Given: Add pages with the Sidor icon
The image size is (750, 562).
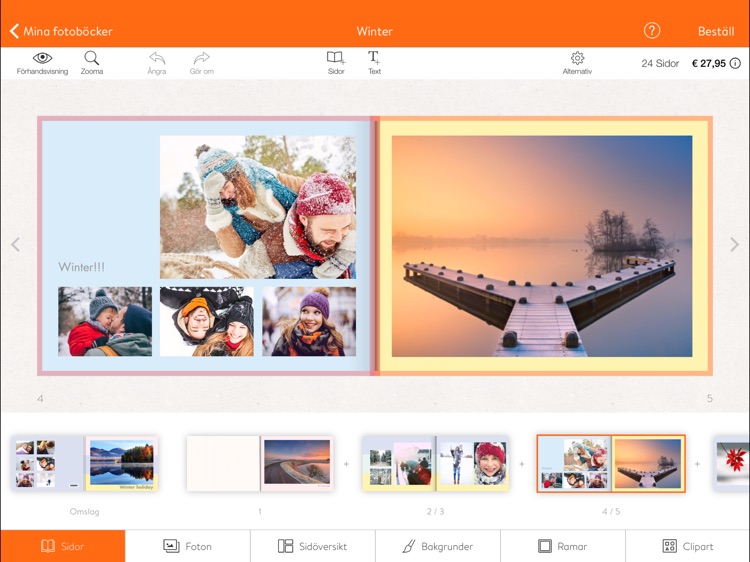Looking at the screenshot, I should (336, 59).
